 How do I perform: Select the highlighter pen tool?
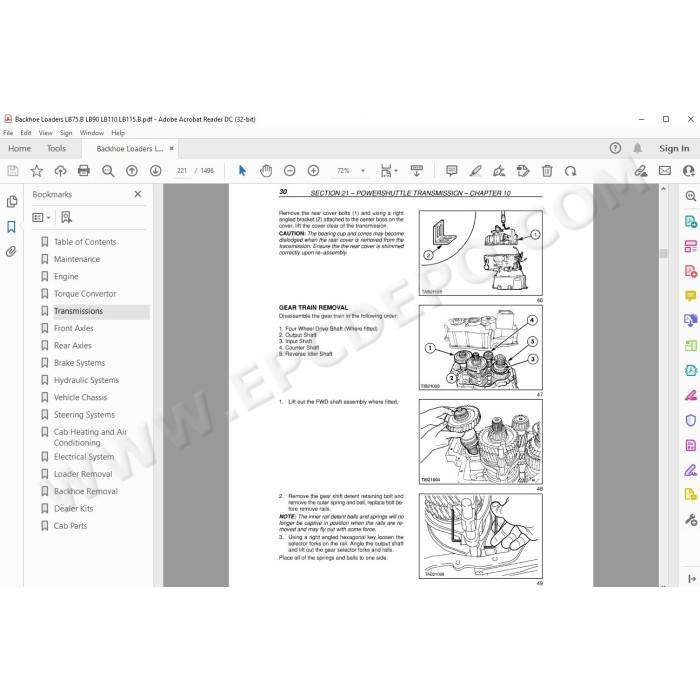click(x=475, y=171)
